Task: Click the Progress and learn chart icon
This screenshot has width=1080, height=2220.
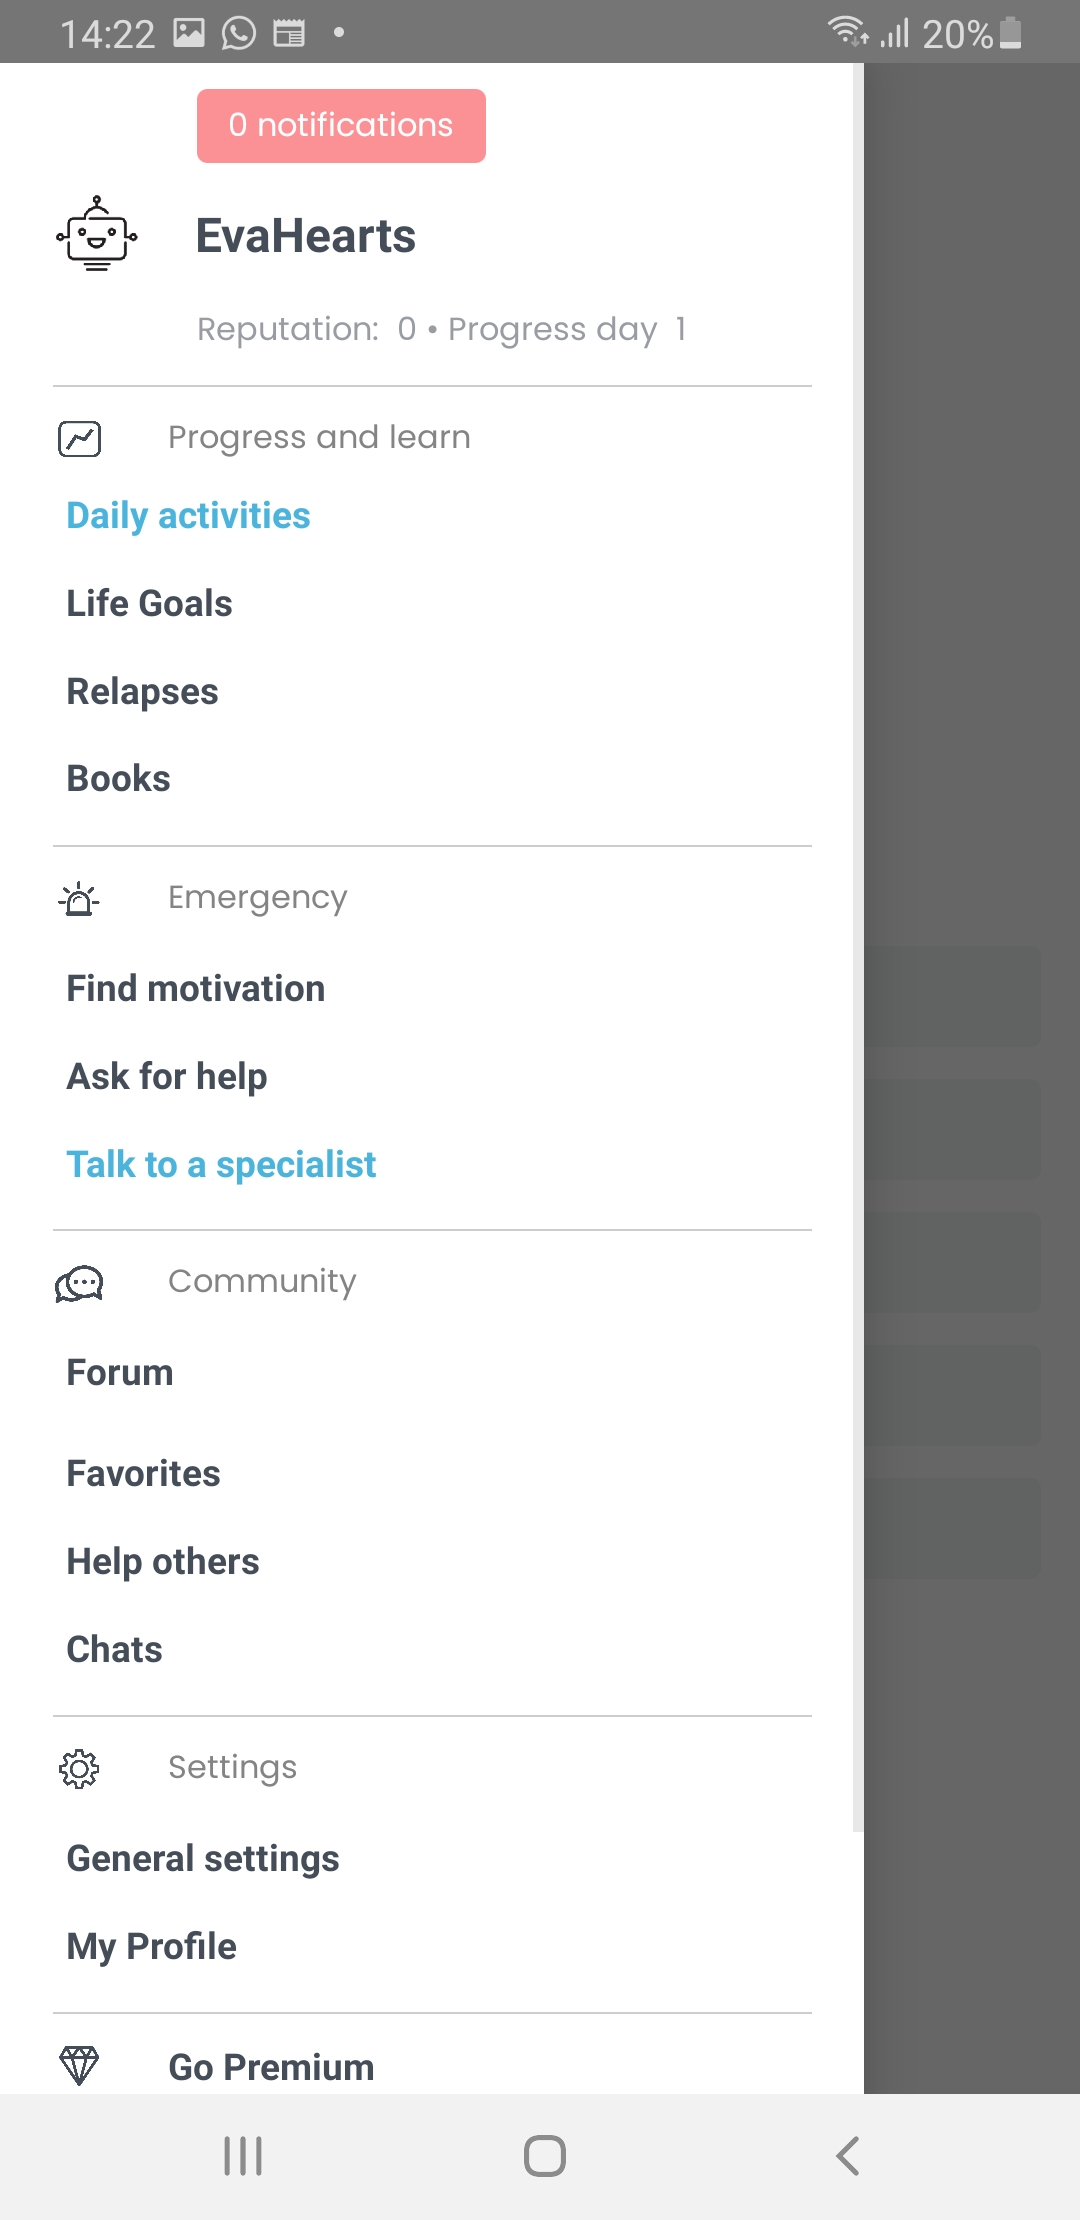Action: click(x=80, y=438)
